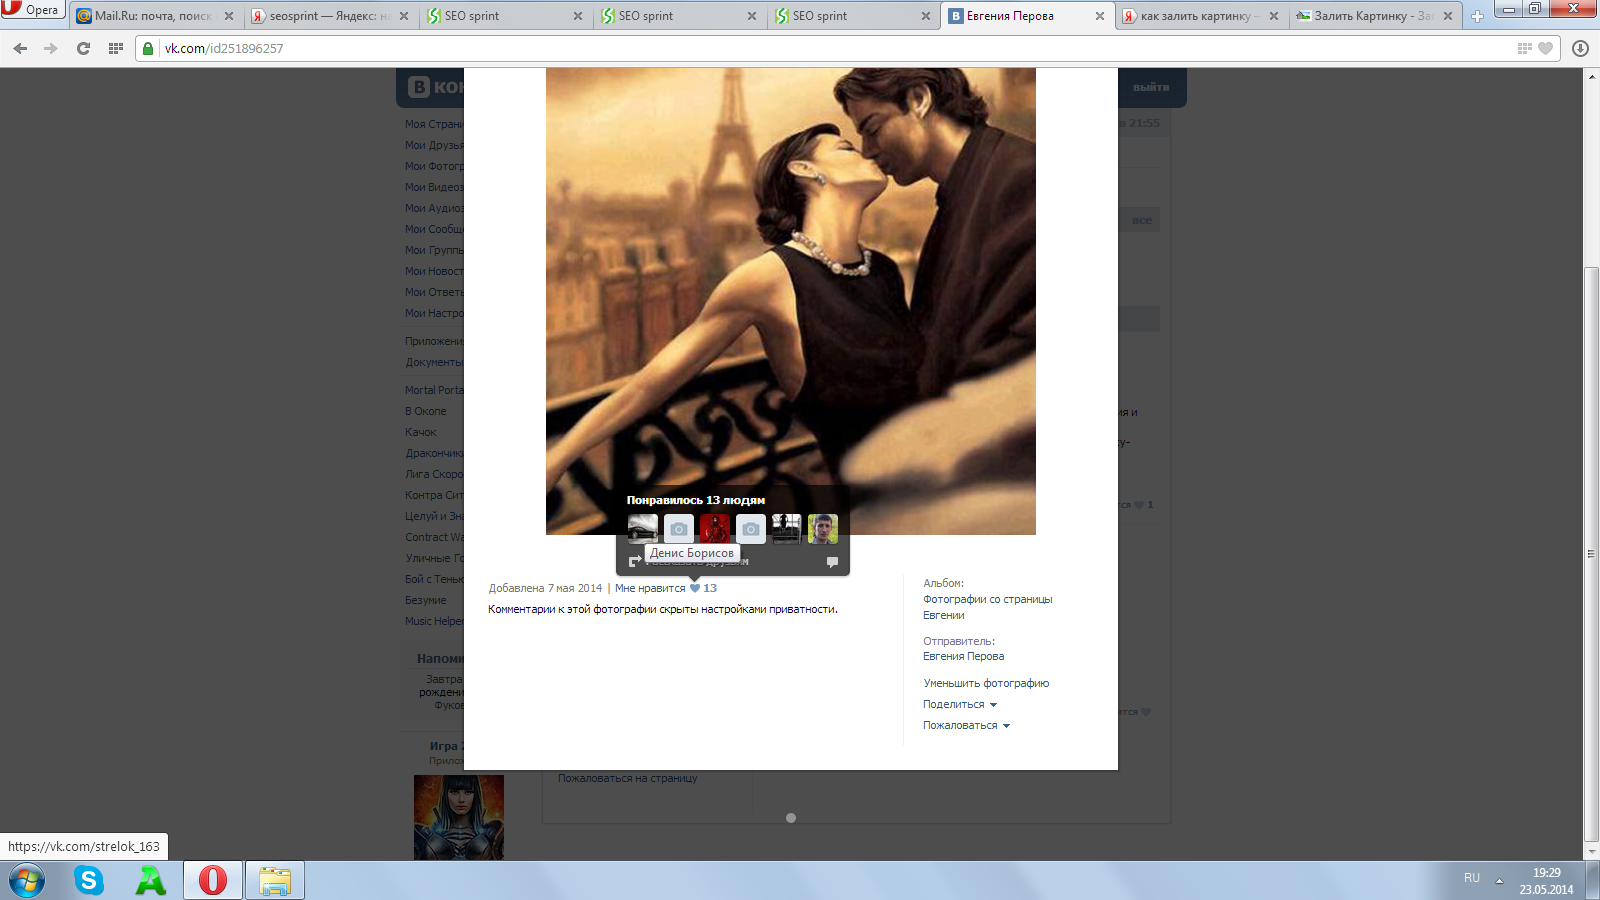Go forward with the browser forward arrow
The image size is (1600, 900).
(51, 48)
